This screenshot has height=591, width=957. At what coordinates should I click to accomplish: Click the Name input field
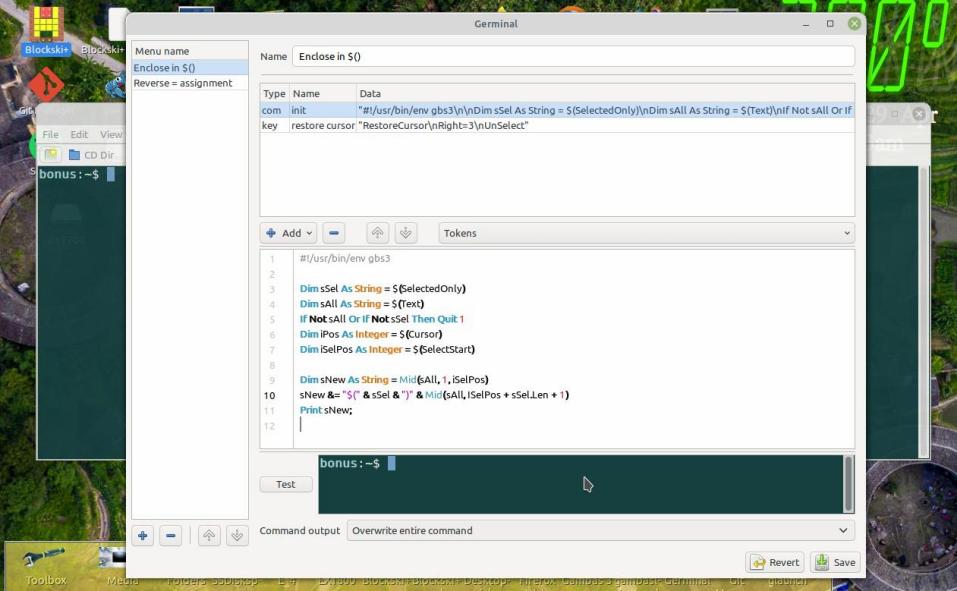(573, 57)
